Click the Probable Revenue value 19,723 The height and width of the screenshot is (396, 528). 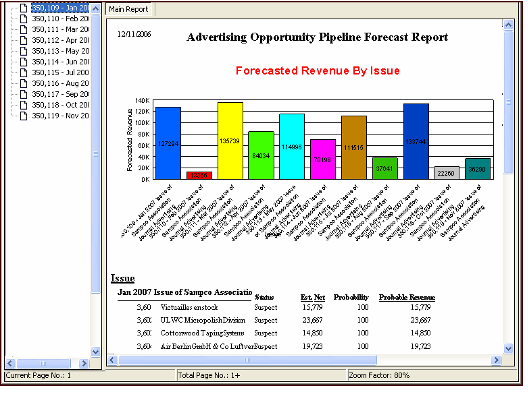(x=421, y=346)
